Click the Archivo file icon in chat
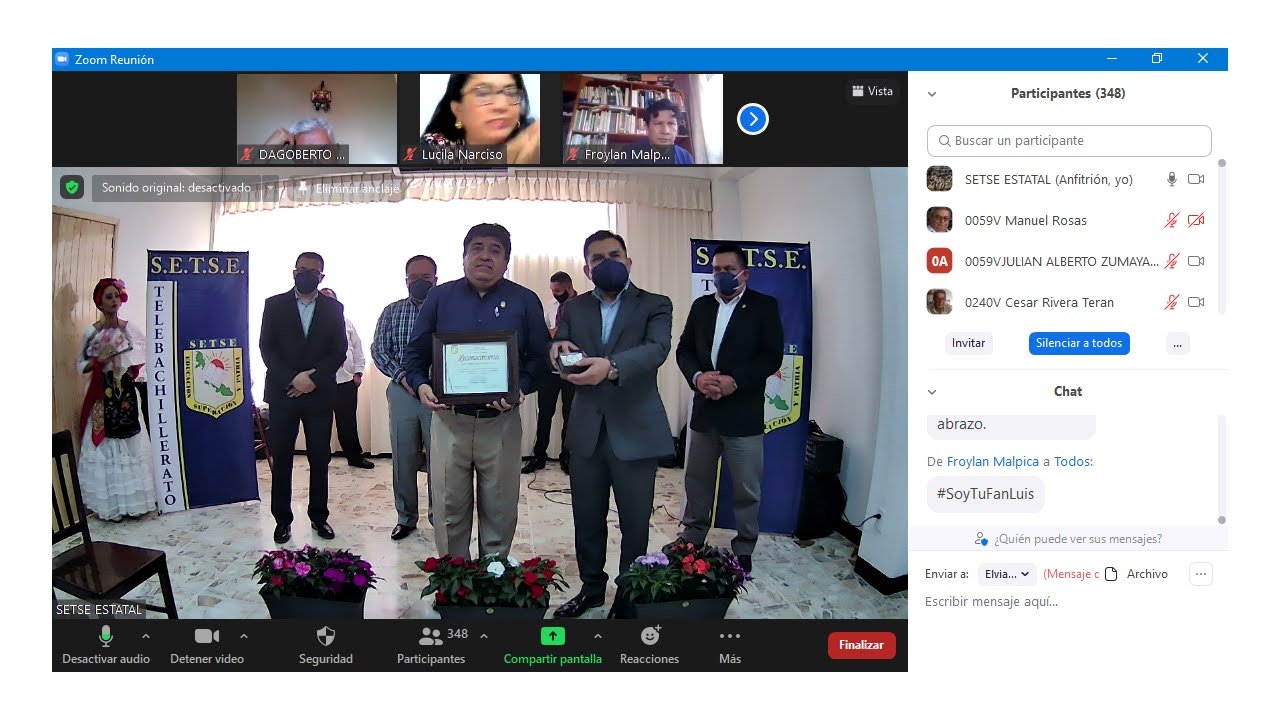Image resolution: width=1280 pixels, height=720 pixels. click(x=1110, y=574)
